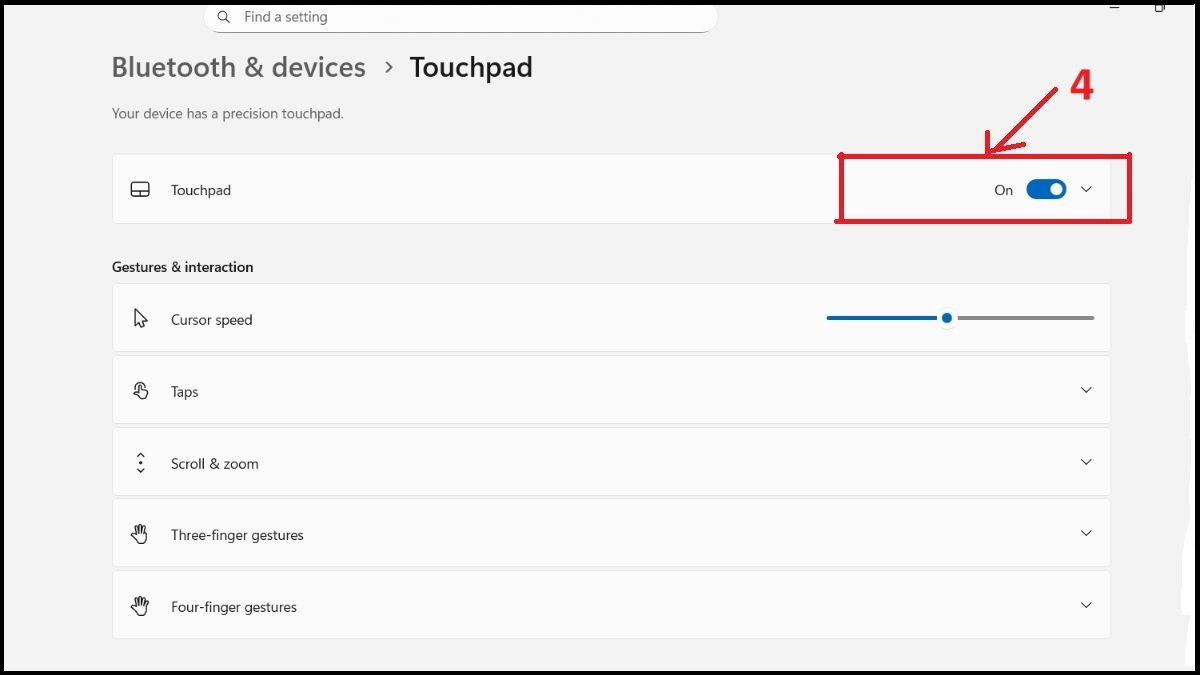Image resolution: width=1200 pixels, height=675 pixels.
Task: Click the four-finger hand icon
Action: pos(140,605)
